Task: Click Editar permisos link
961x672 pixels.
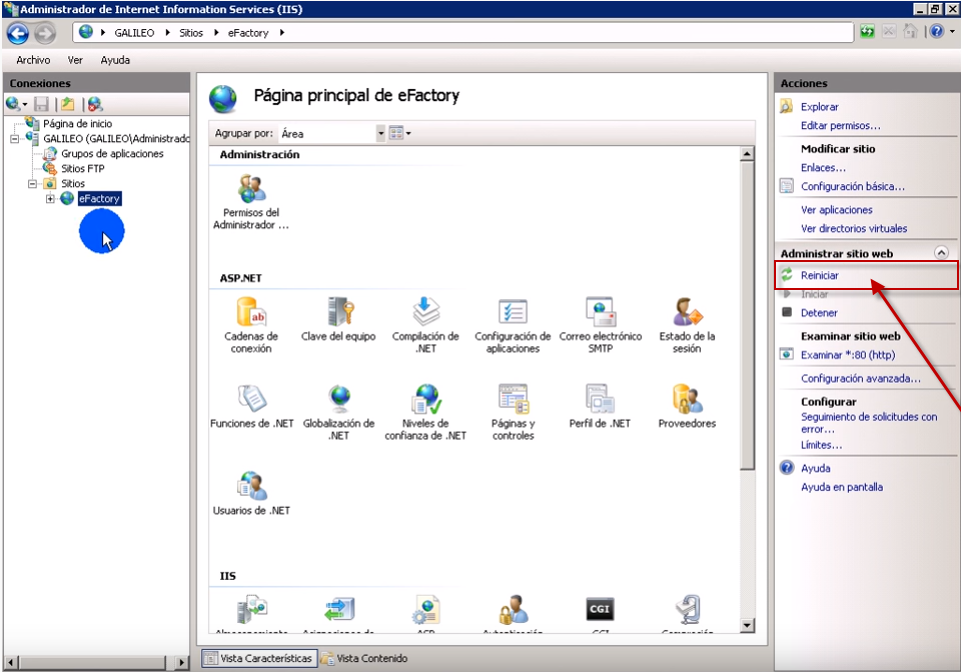Action: (x=840, y=126)
